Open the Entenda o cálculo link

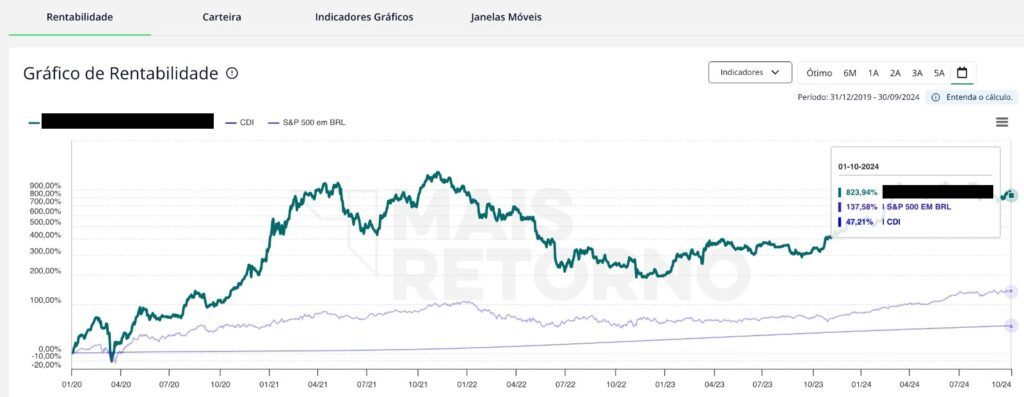pyautogui.click(x=972, y=97)
